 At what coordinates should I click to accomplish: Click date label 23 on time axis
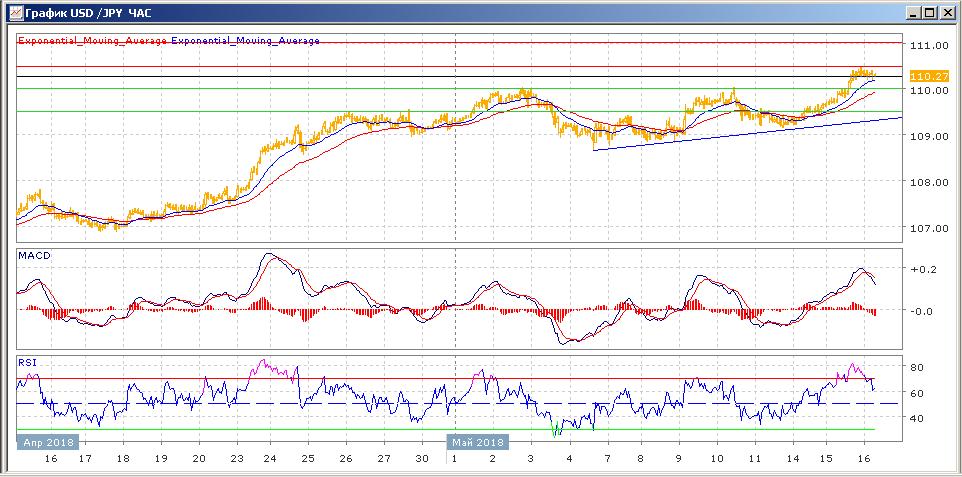click(x=237, y=459)
